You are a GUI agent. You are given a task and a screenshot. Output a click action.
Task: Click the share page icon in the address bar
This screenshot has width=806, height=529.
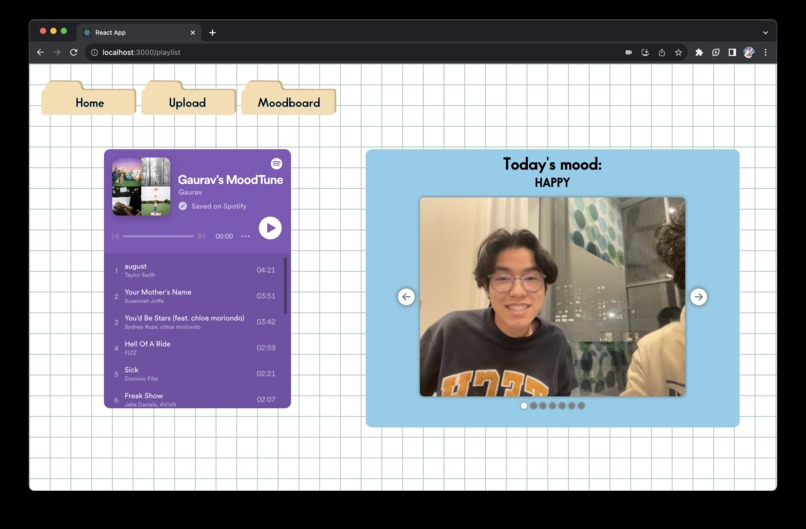[662, 52]
